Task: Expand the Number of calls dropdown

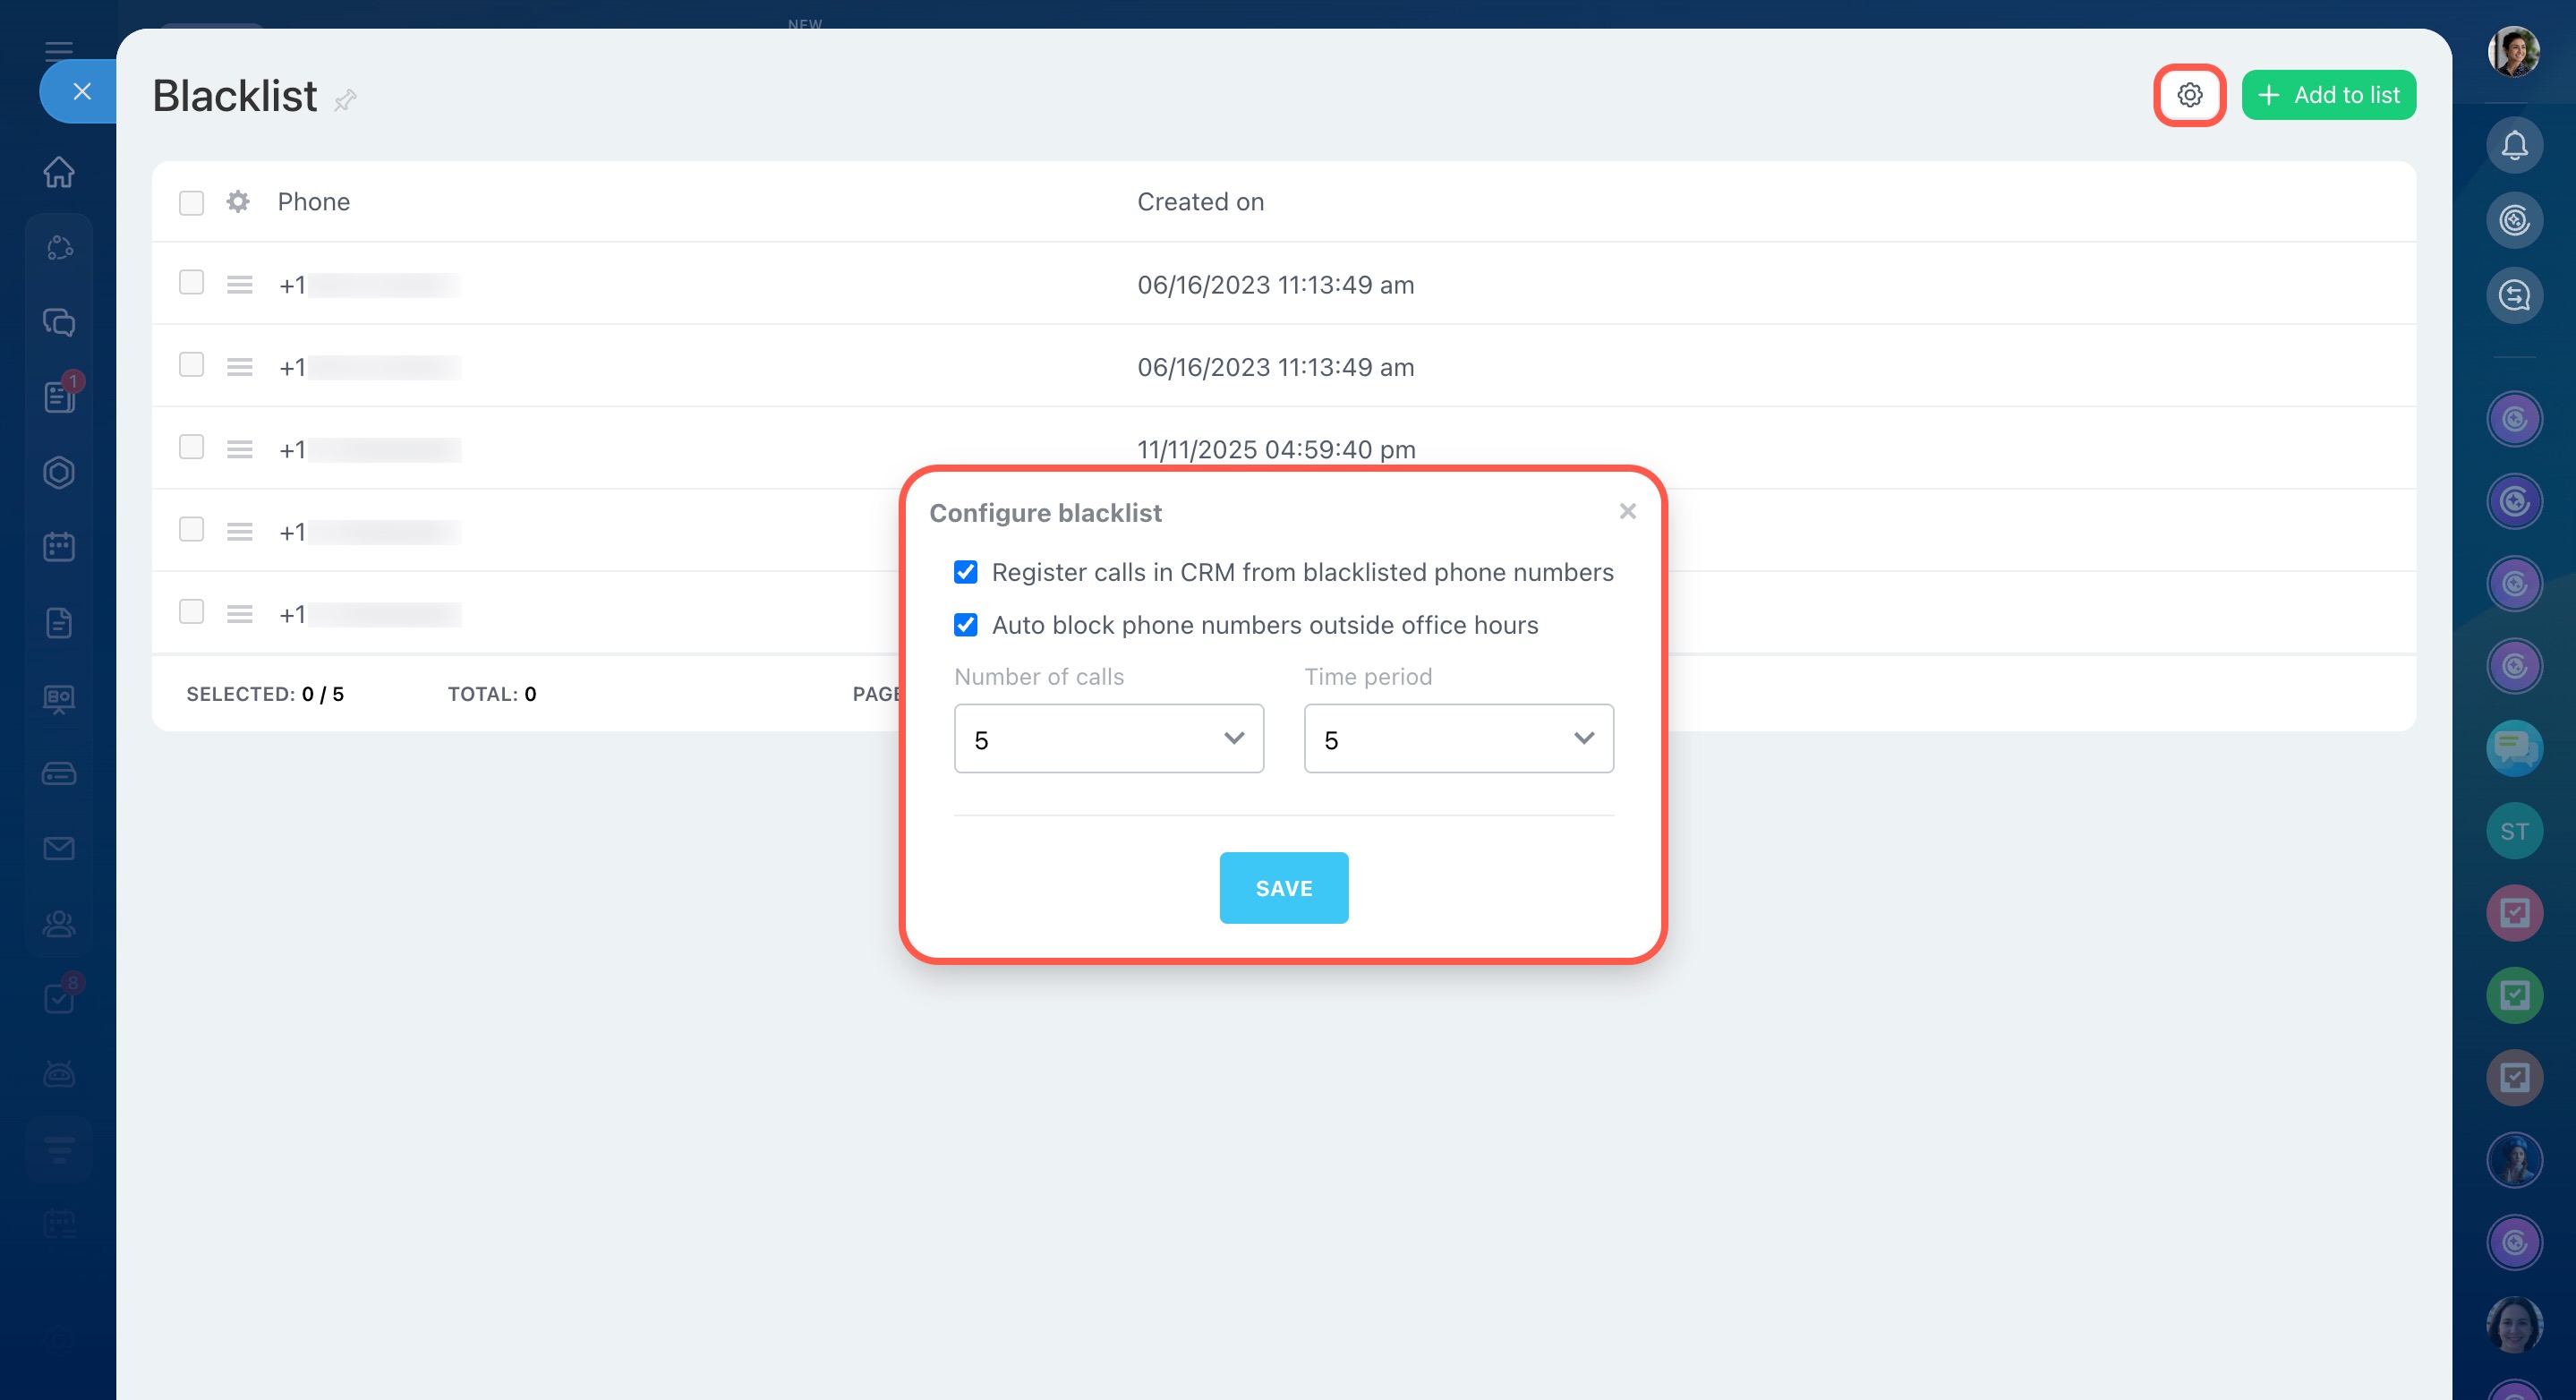Action: pyautogui.click(x=1108, y=739)
